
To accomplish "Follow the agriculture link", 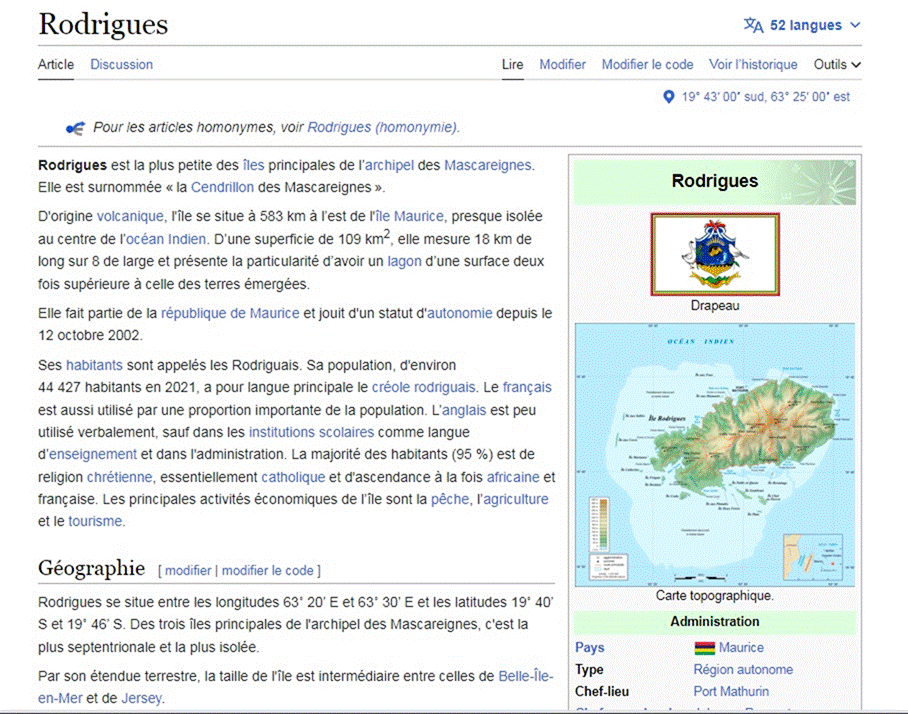I will point(516,499).
